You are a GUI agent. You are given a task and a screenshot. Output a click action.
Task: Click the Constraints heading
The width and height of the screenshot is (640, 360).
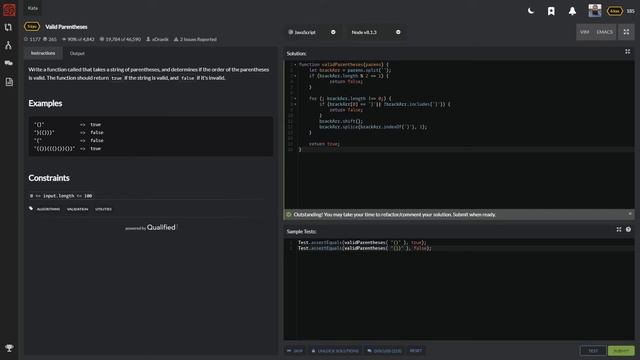click(x=49, y=178)
